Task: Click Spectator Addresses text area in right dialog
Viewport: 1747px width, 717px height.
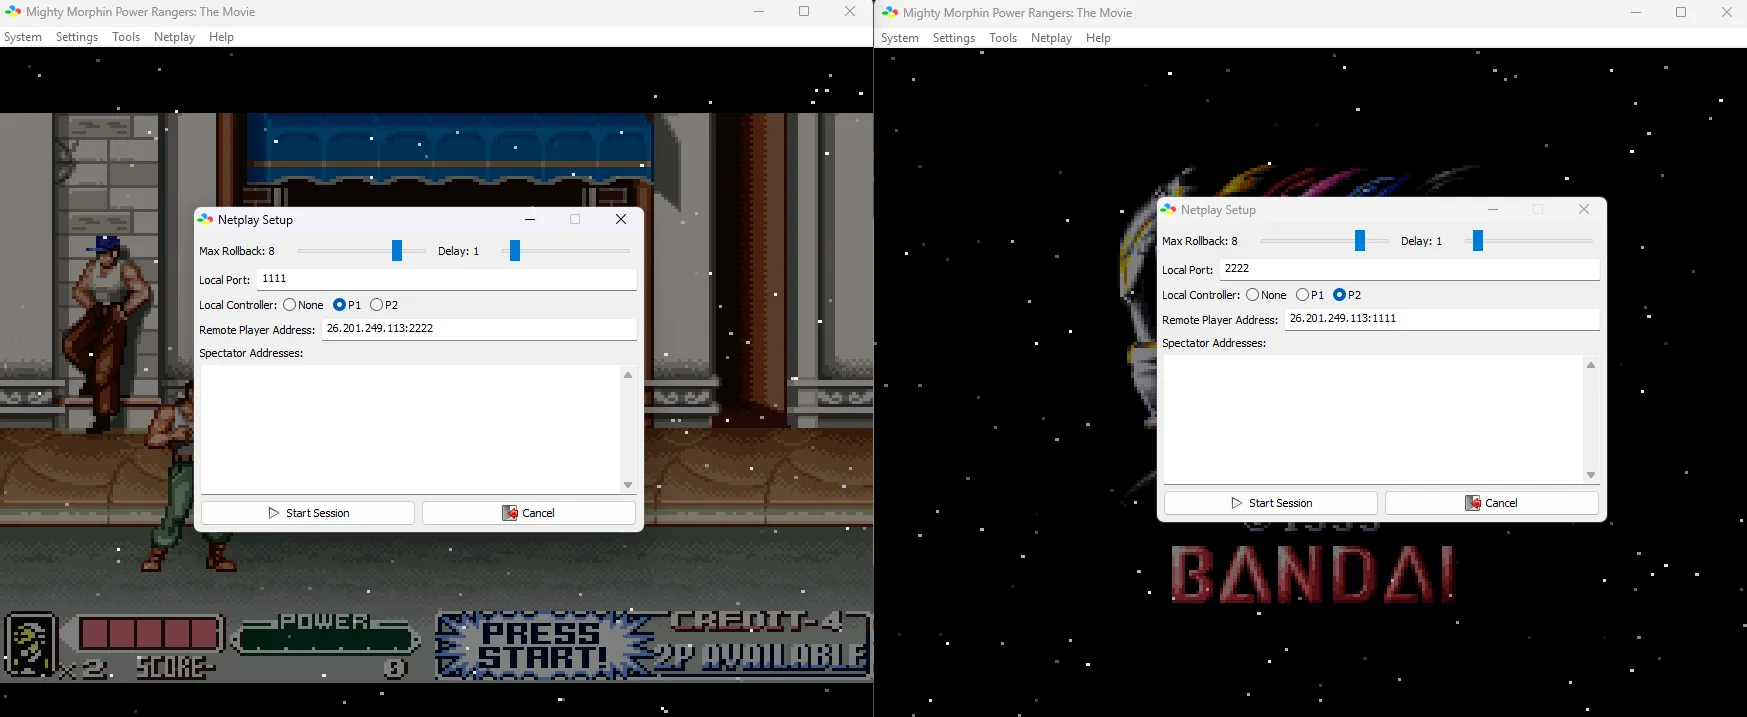Action: pyautogui.click(x=1373, y=419)
